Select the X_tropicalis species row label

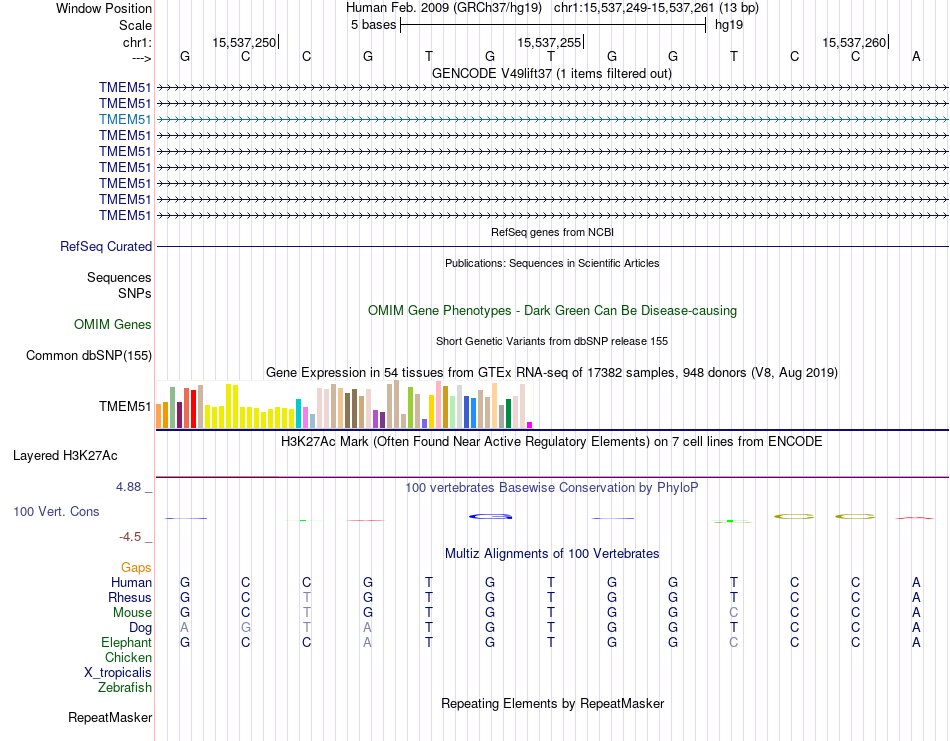118,673
